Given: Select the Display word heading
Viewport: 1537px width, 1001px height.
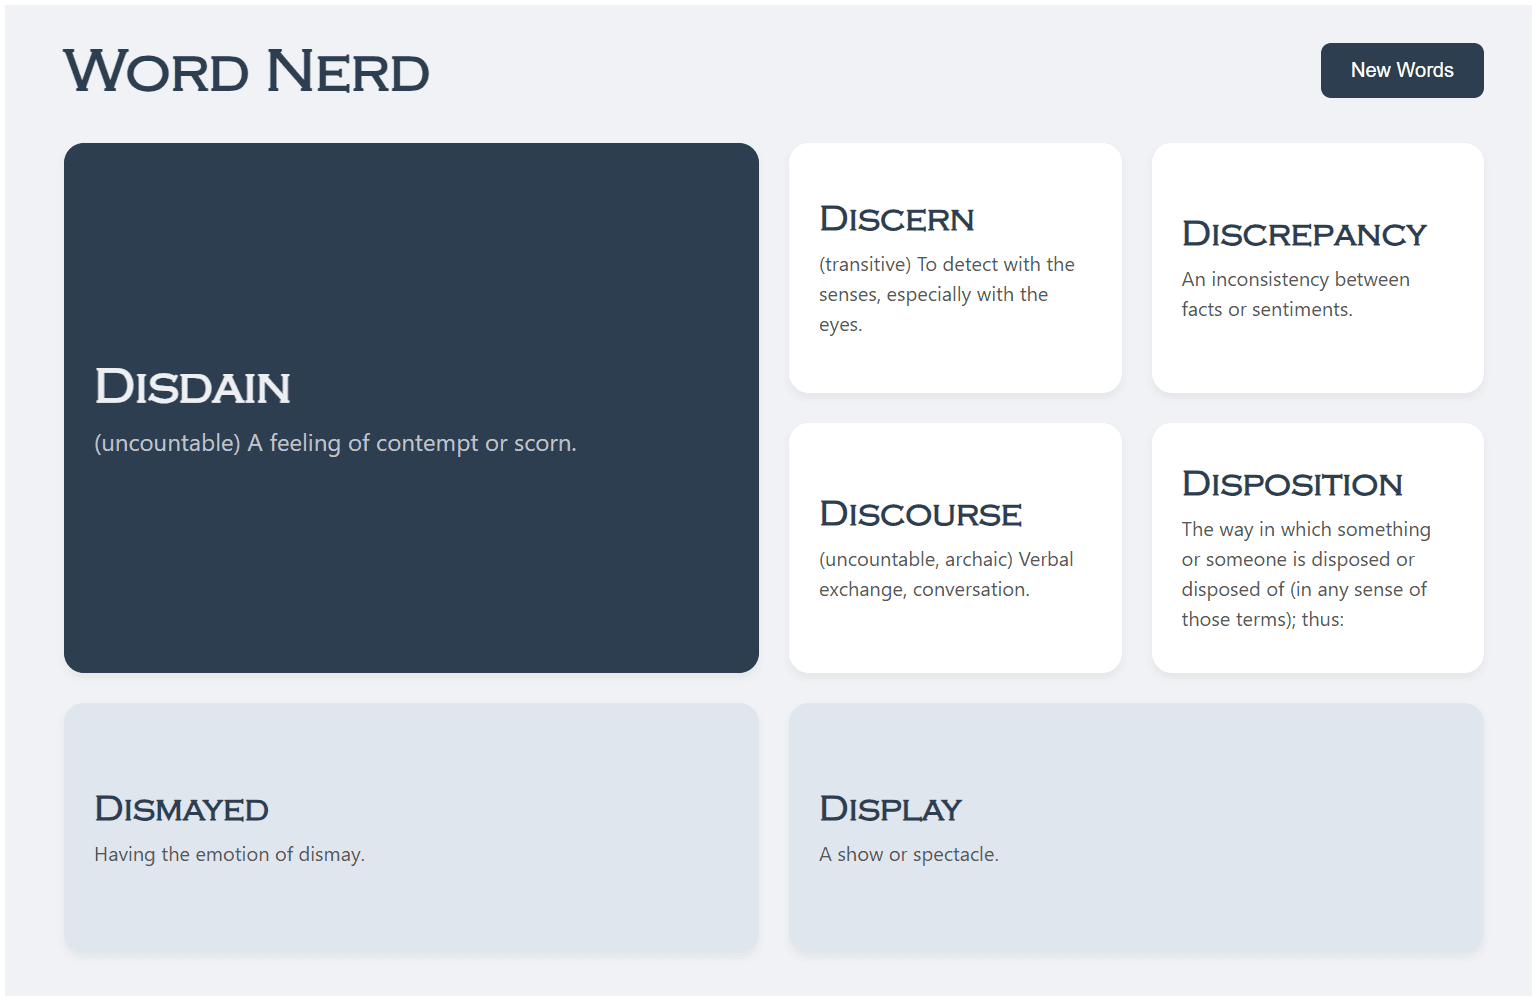Looking at the screenshot, I should (890, 809).
